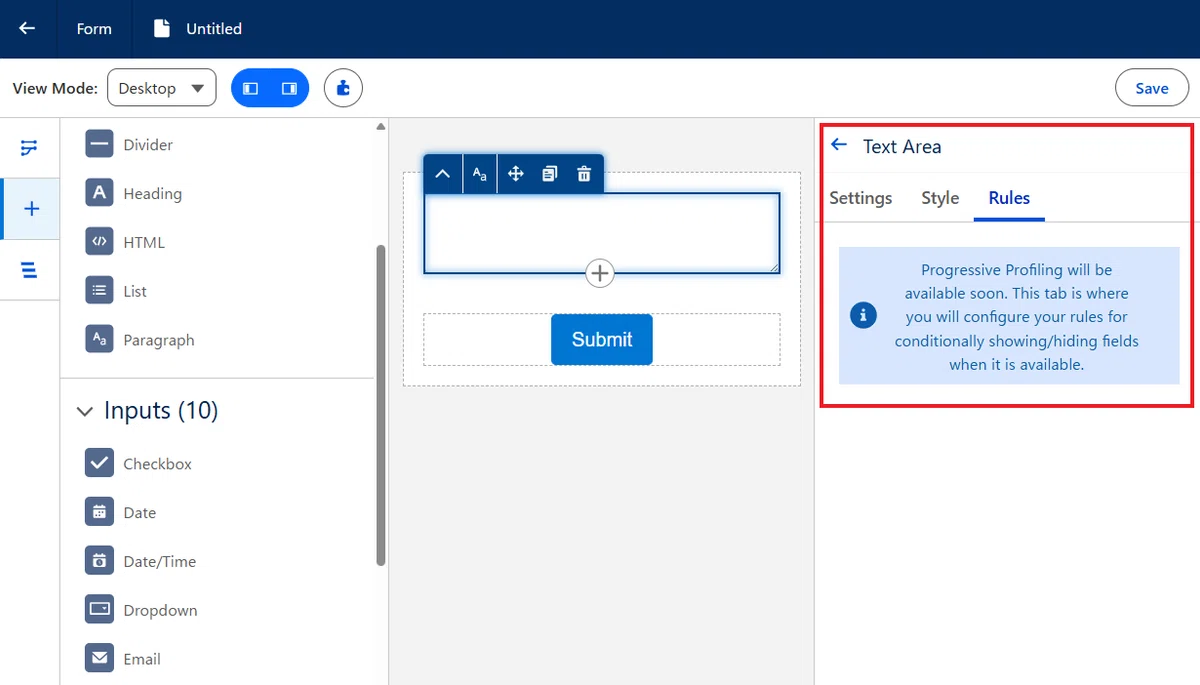Image resolution: width=1200 pixels, height=685 pixels.
Task: Switch to the Settings tab
Action: click(860, 198)
